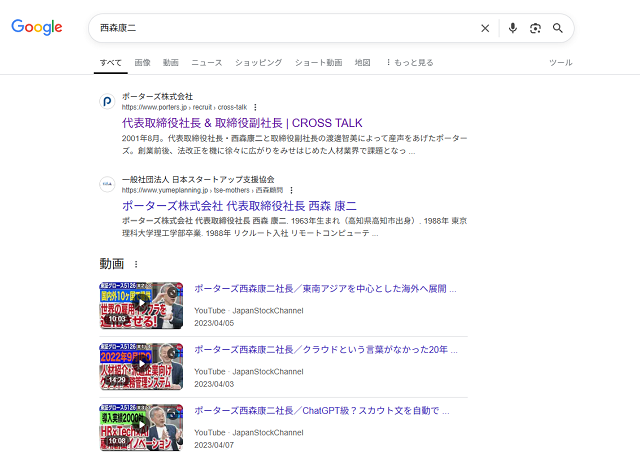Viewport: 640px width, 463px height.
Task: Open the three-dot menu beside the 動画 heading
Action: [136, 264]
